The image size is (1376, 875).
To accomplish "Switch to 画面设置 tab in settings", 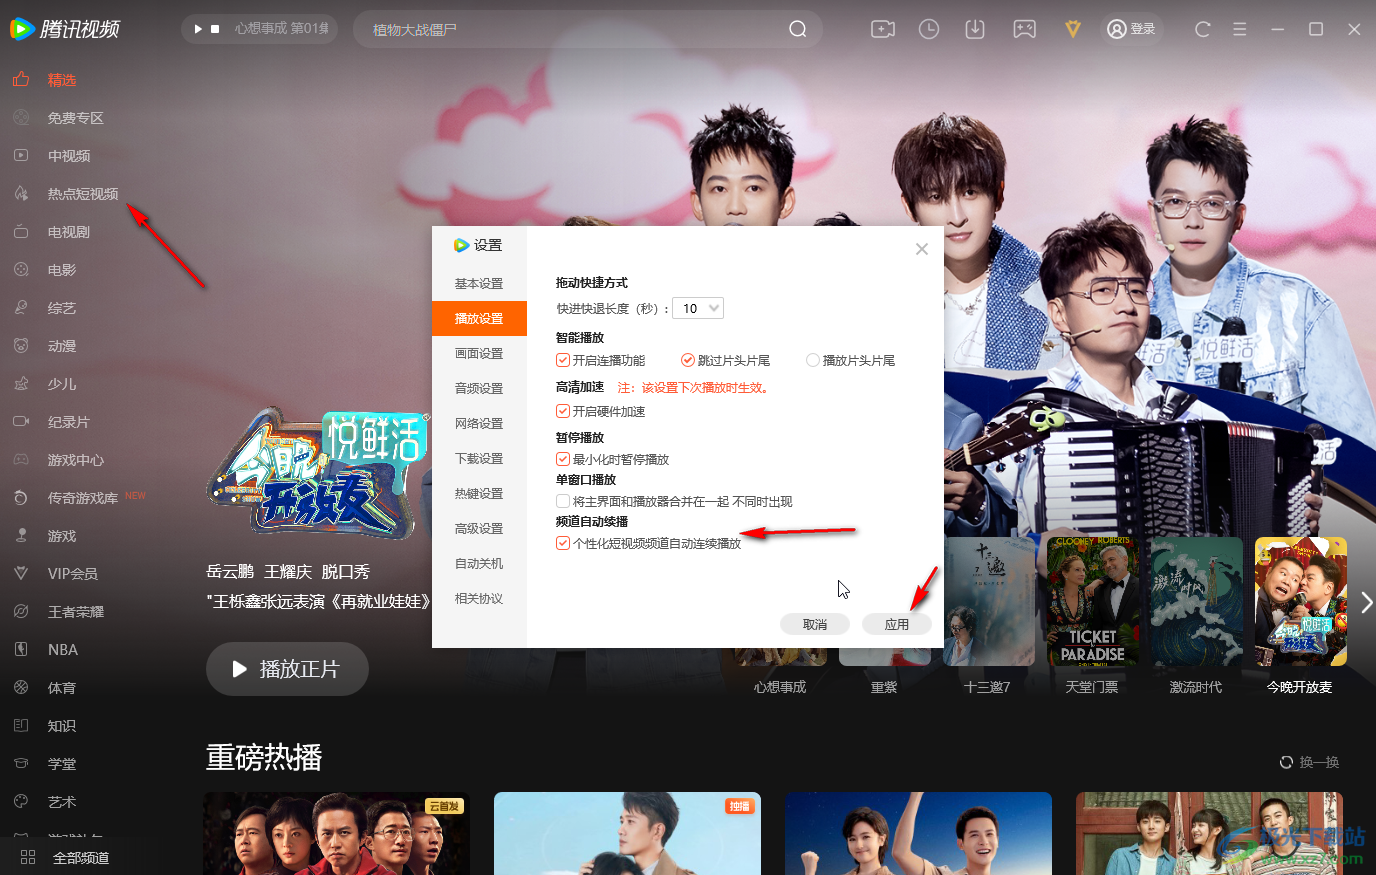I will point(479,354).
